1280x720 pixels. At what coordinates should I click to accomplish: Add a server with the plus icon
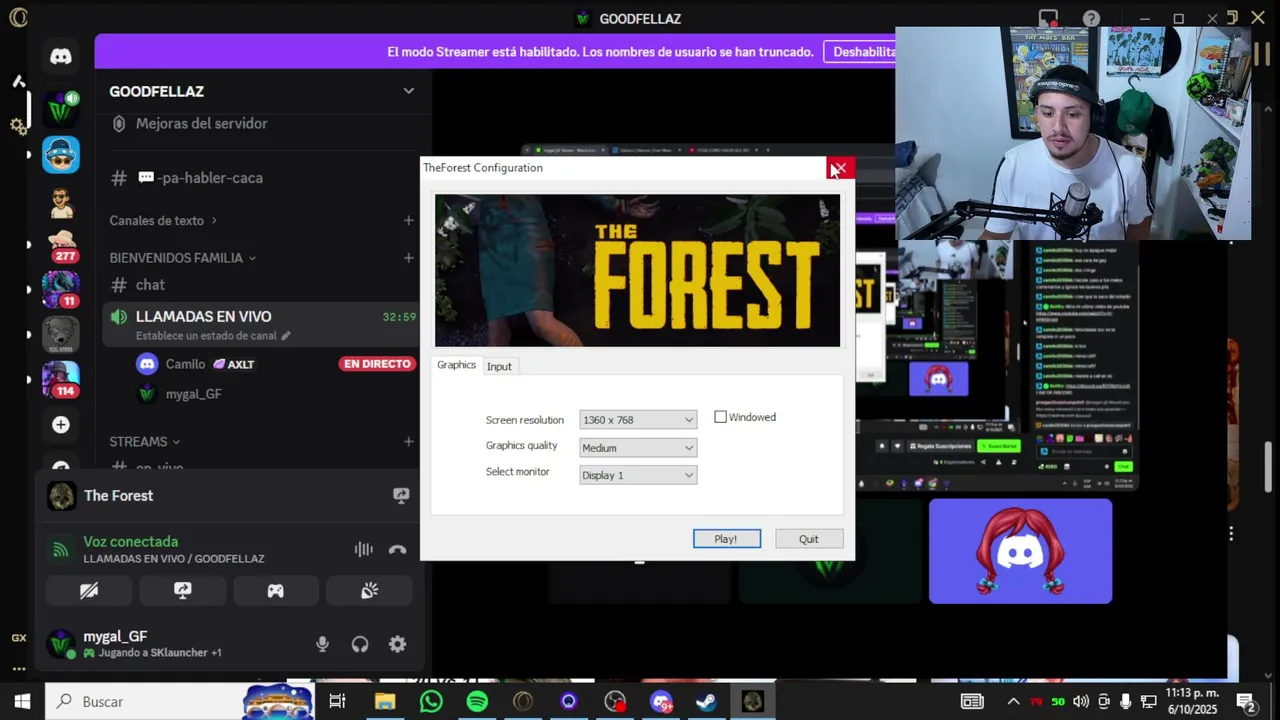[61, 425]
